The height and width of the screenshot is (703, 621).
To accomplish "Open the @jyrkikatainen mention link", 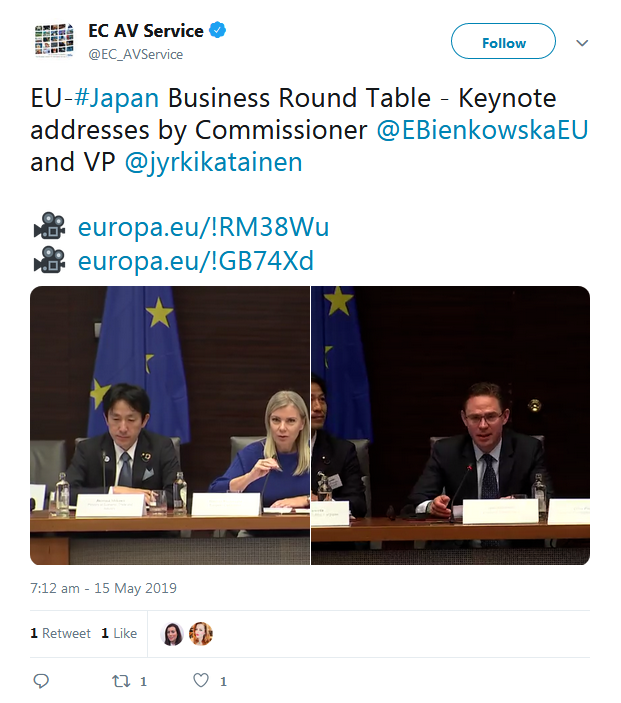I will (213, 162).
